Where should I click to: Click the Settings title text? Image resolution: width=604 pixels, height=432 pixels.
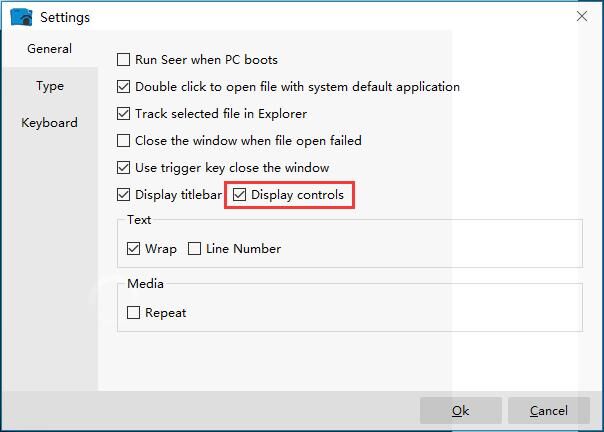[x=65, y=17]
